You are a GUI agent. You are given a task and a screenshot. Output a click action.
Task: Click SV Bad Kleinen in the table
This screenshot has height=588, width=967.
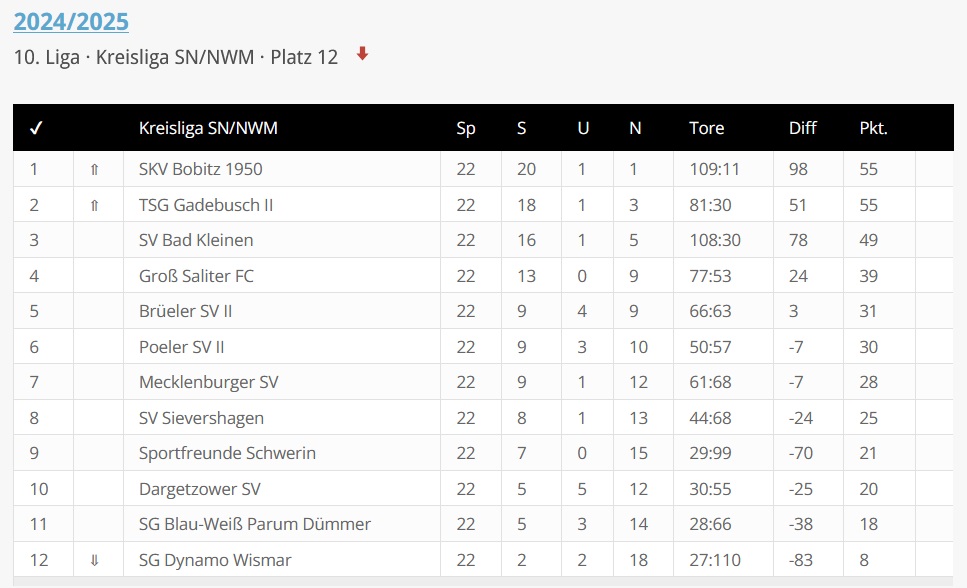pyautogui.click(x=196, y=240)
